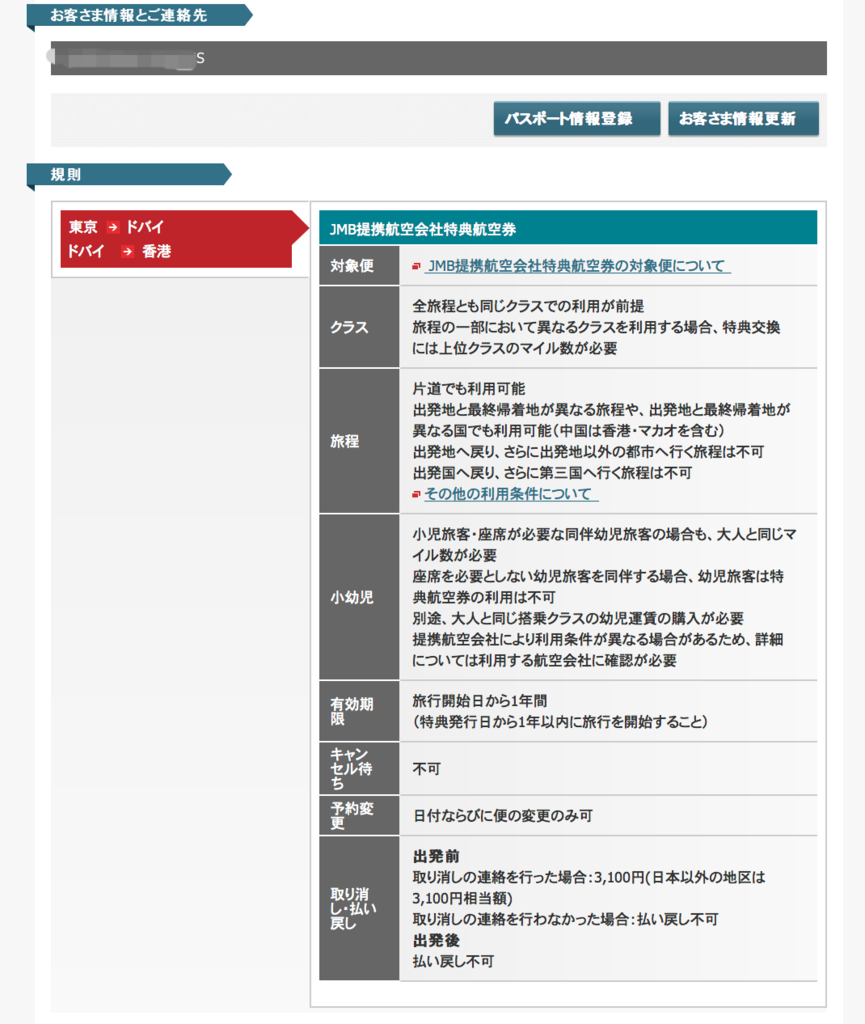Click the 予約変更 row label
Image resolution: width=865 pixels, height=1024 pixels.
(359, 816)
